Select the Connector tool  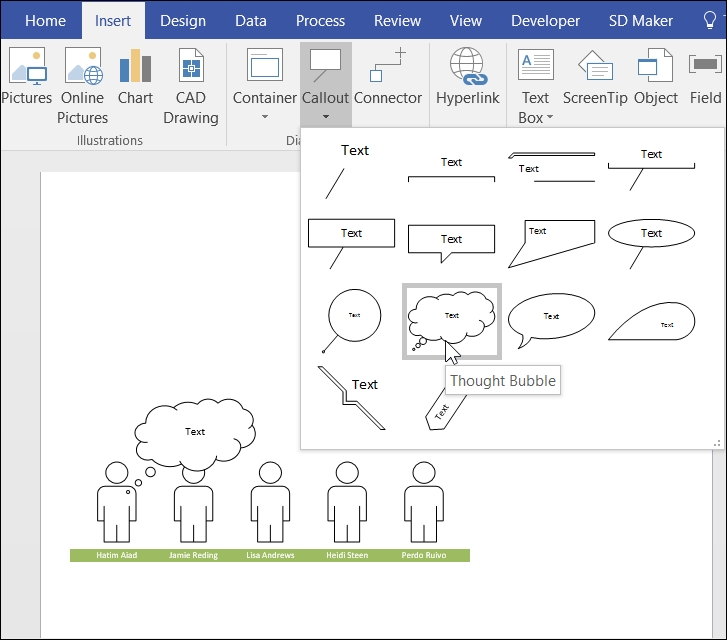[x=388, y=77]
